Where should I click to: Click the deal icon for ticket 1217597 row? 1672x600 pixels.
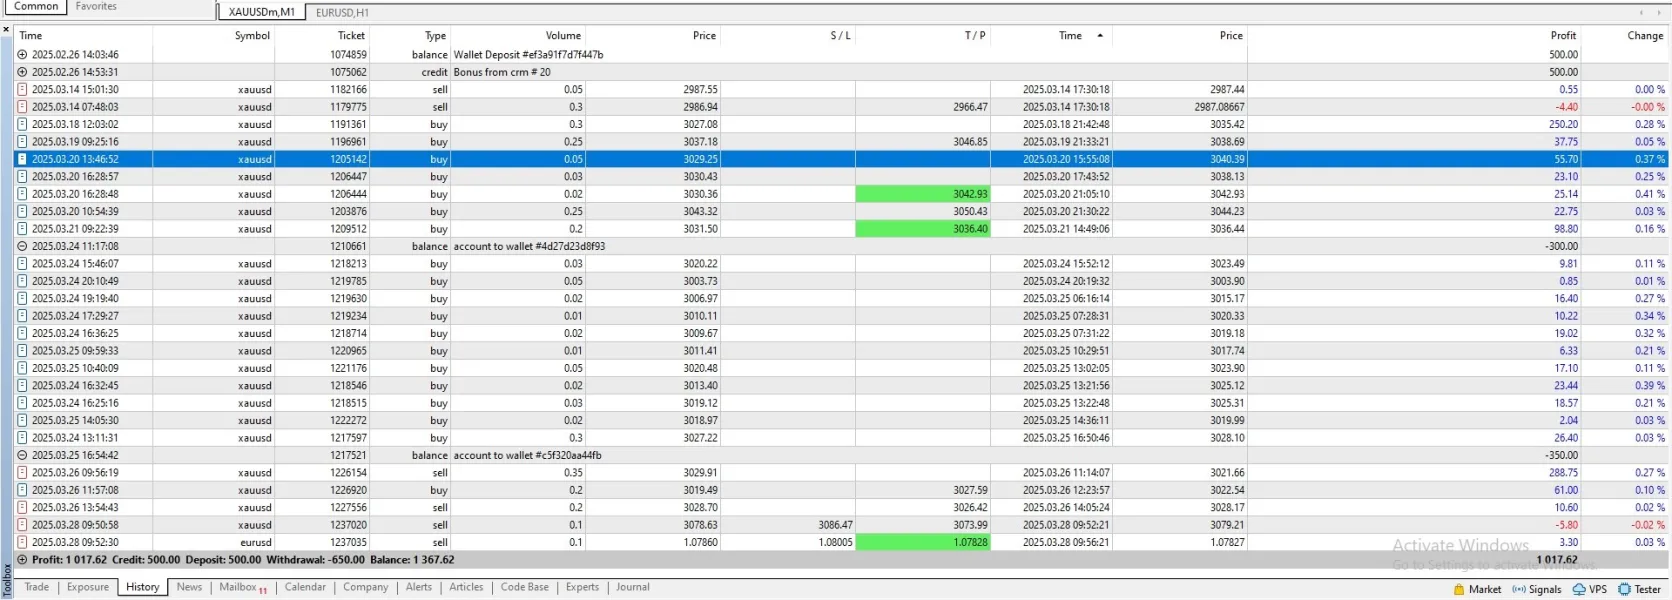[22, 438]
